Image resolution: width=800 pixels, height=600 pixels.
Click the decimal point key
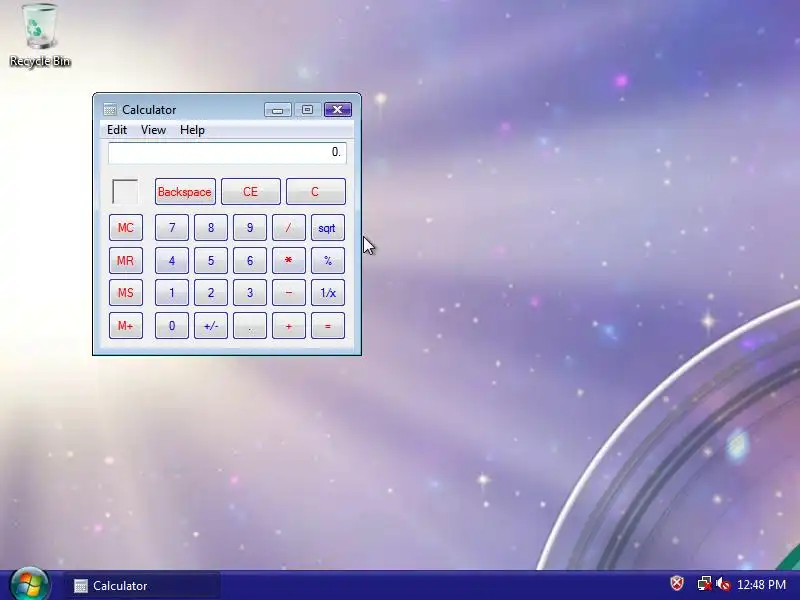(249, 326)
